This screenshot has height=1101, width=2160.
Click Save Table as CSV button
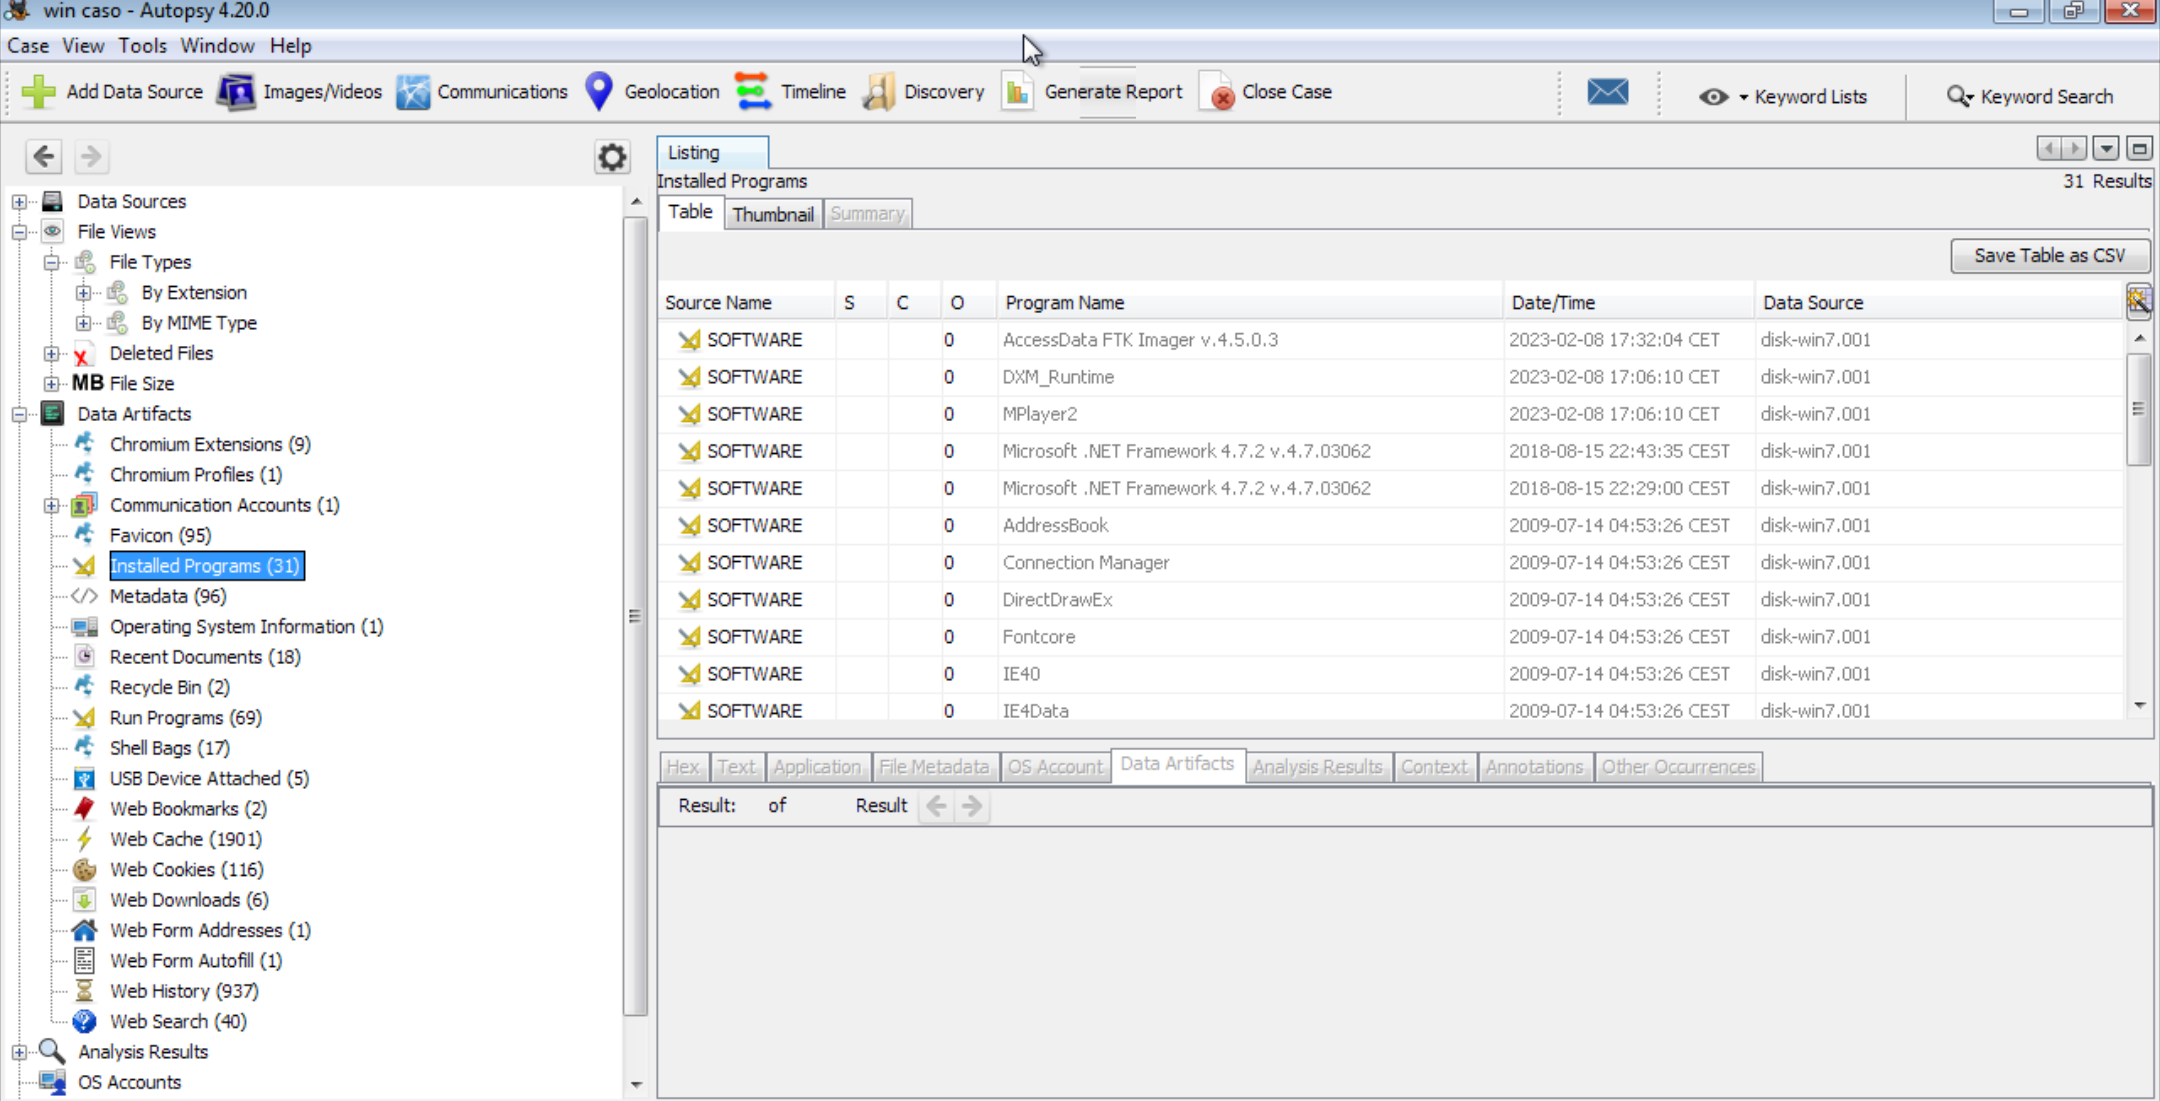[2049, 256]
